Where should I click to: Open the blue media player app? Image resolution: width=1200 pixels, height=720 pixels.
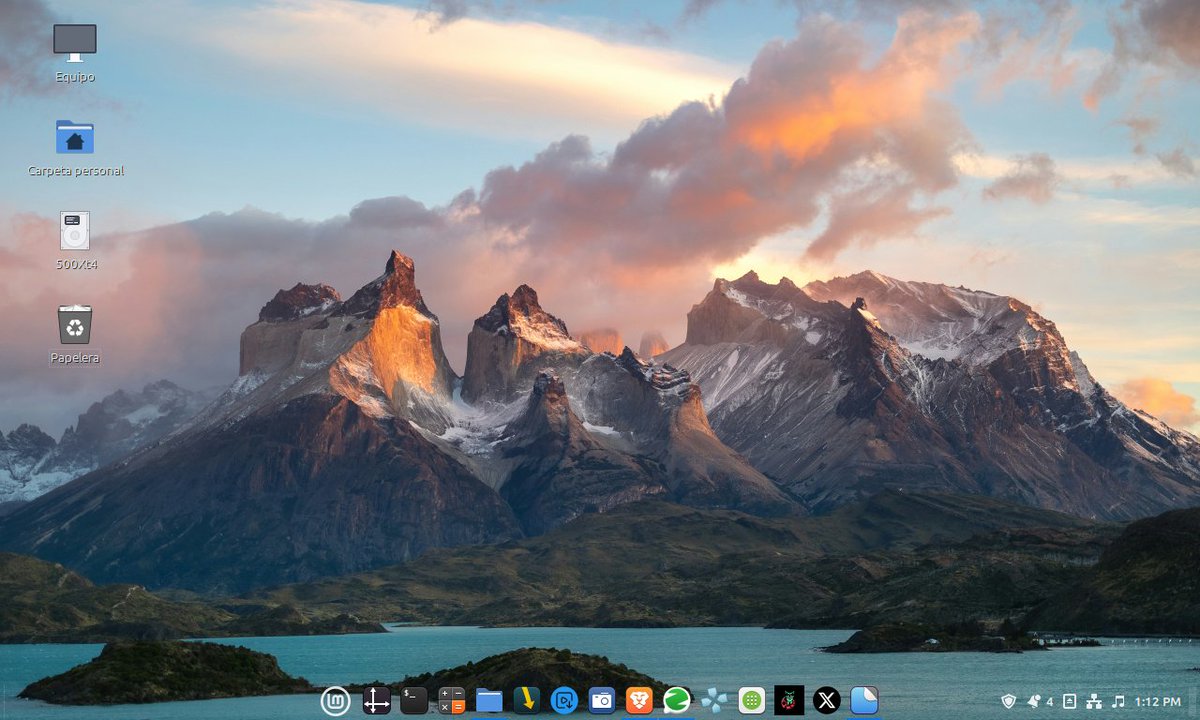563,700
